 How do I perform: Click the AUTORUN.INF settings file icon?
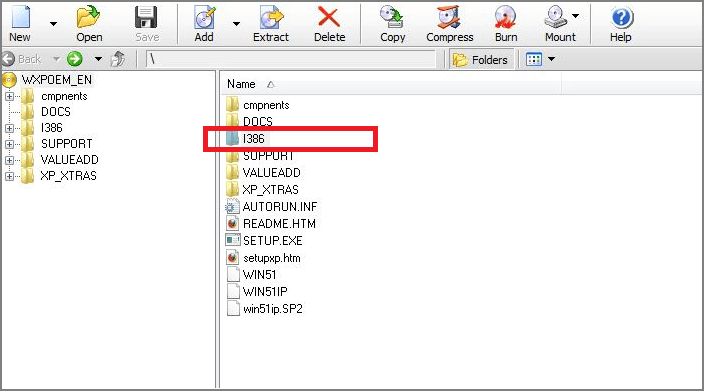tap(232, 206)
